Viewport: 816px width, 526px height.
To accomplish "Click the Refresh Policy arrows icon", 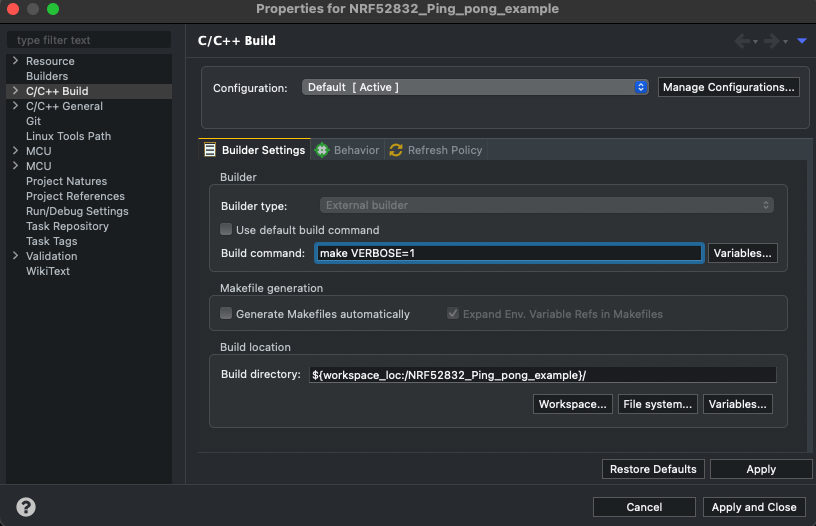I will pyautogui.click(x=396, y=150).
